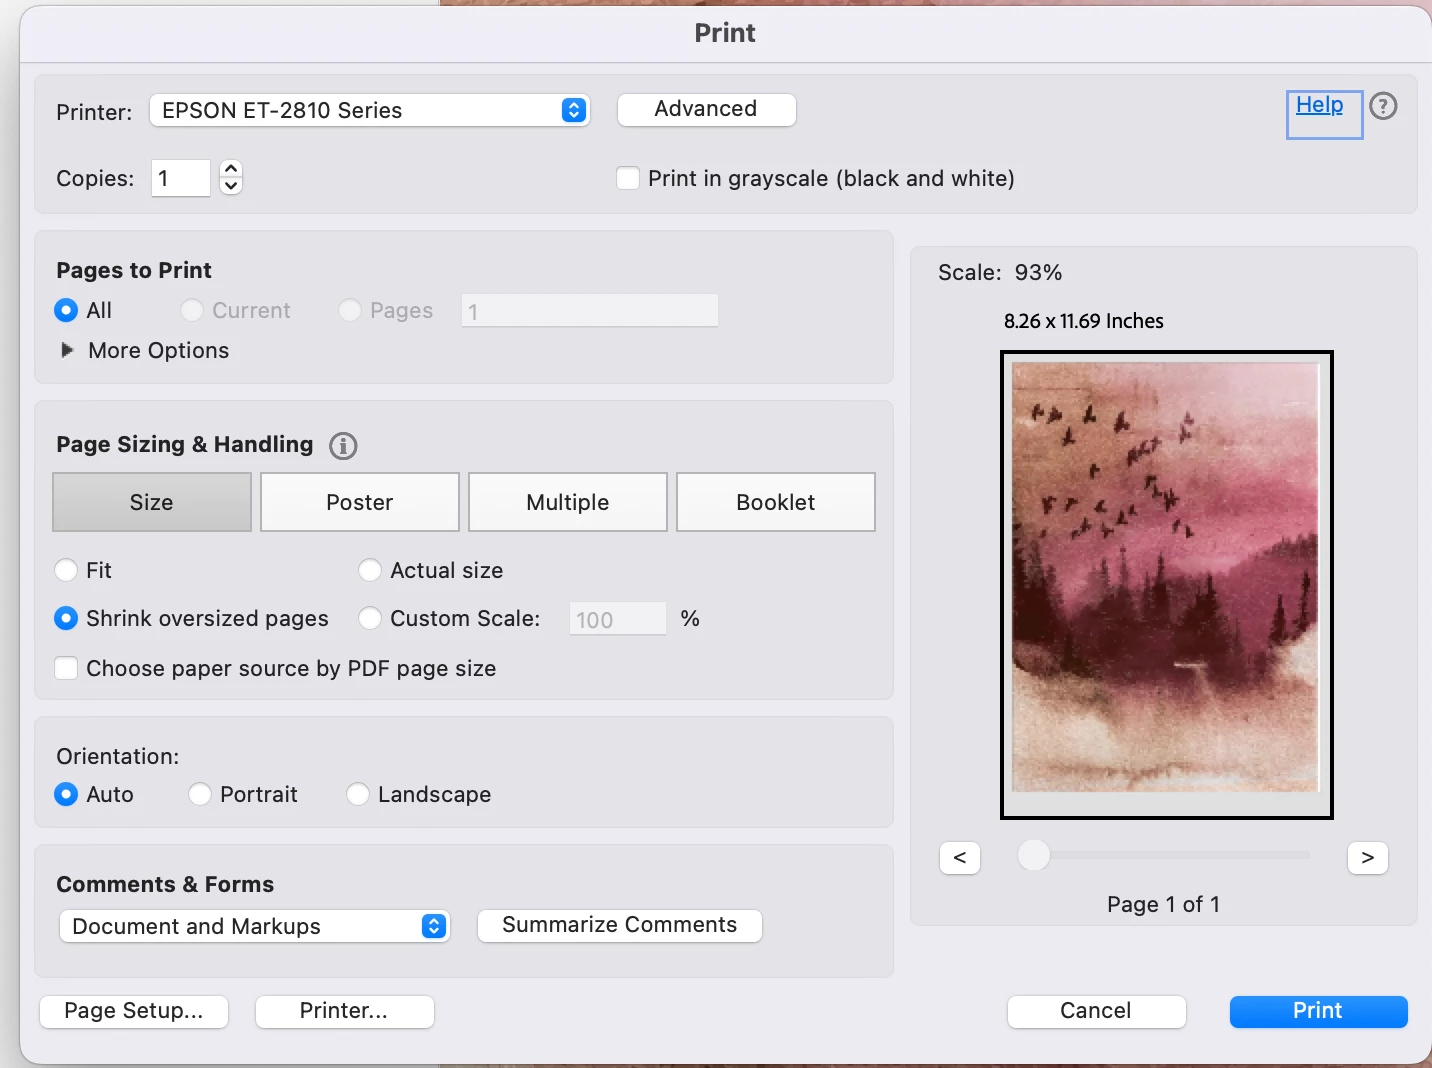Click the Advanced button
The height and width of the screenshot is (1068, 1432).
(706, 109)
